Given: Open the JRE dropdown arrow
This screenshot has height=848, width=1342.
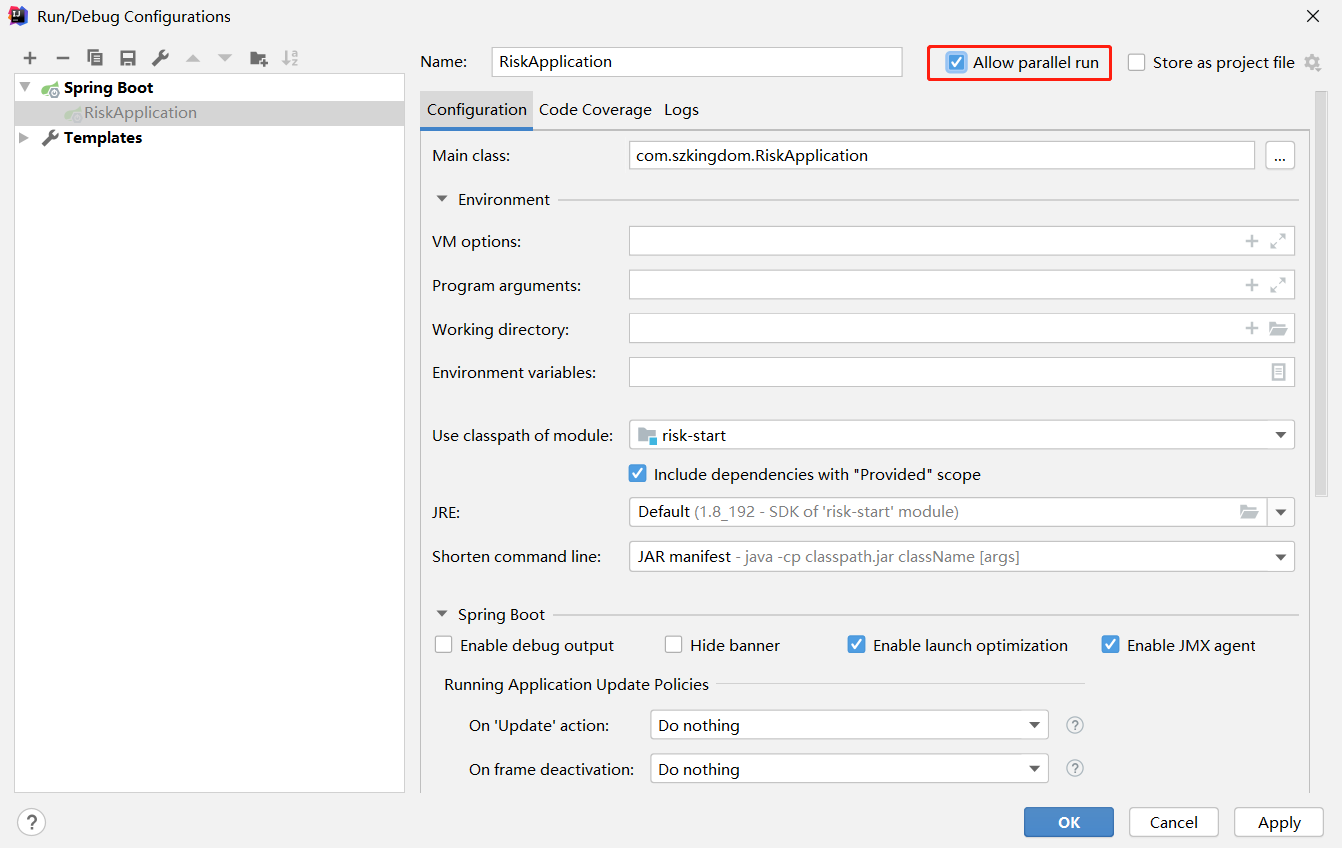Looking at the screenshot, I should point(1281,512).
